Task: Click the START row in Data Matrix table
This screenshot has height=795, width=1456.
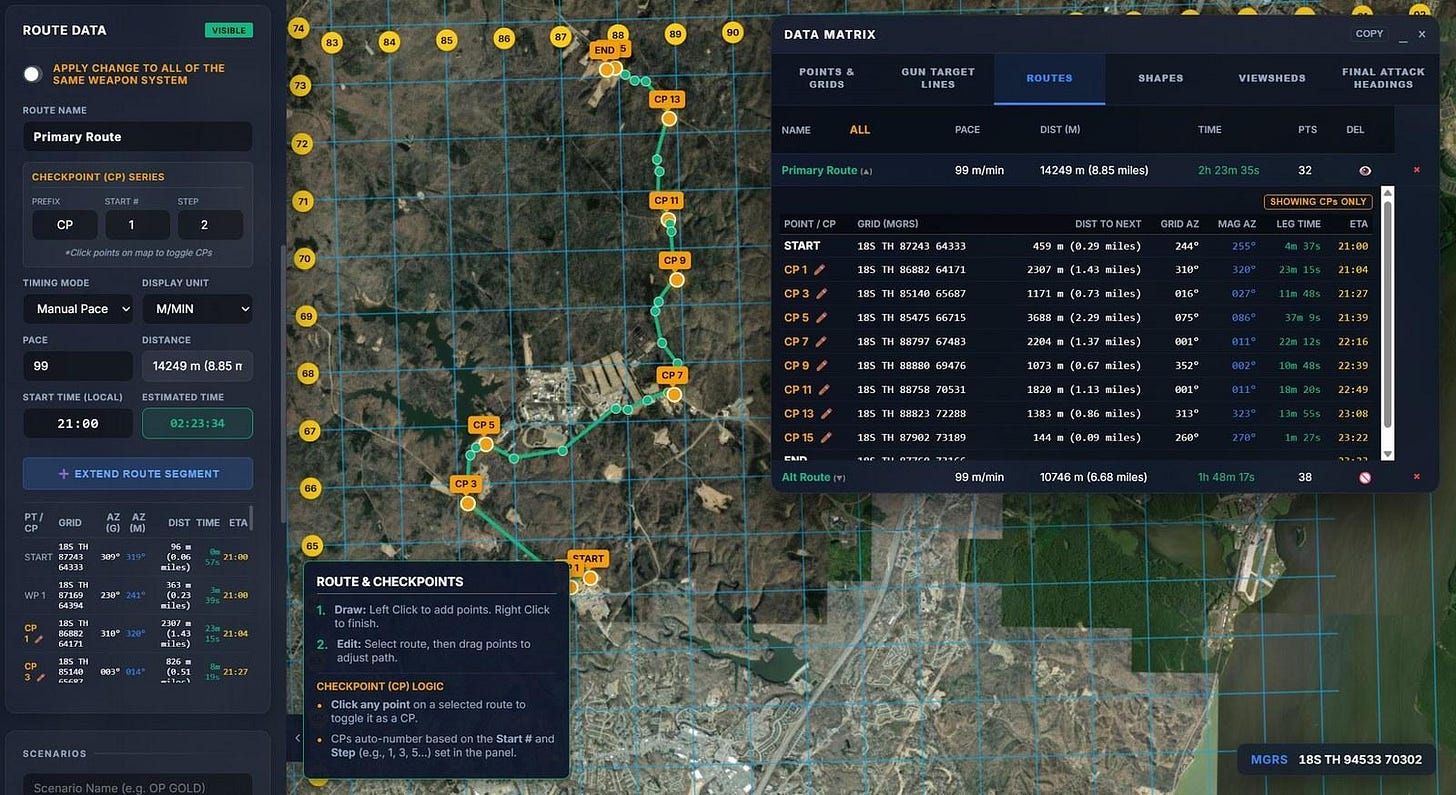Action: click(x=1077, y=246)
